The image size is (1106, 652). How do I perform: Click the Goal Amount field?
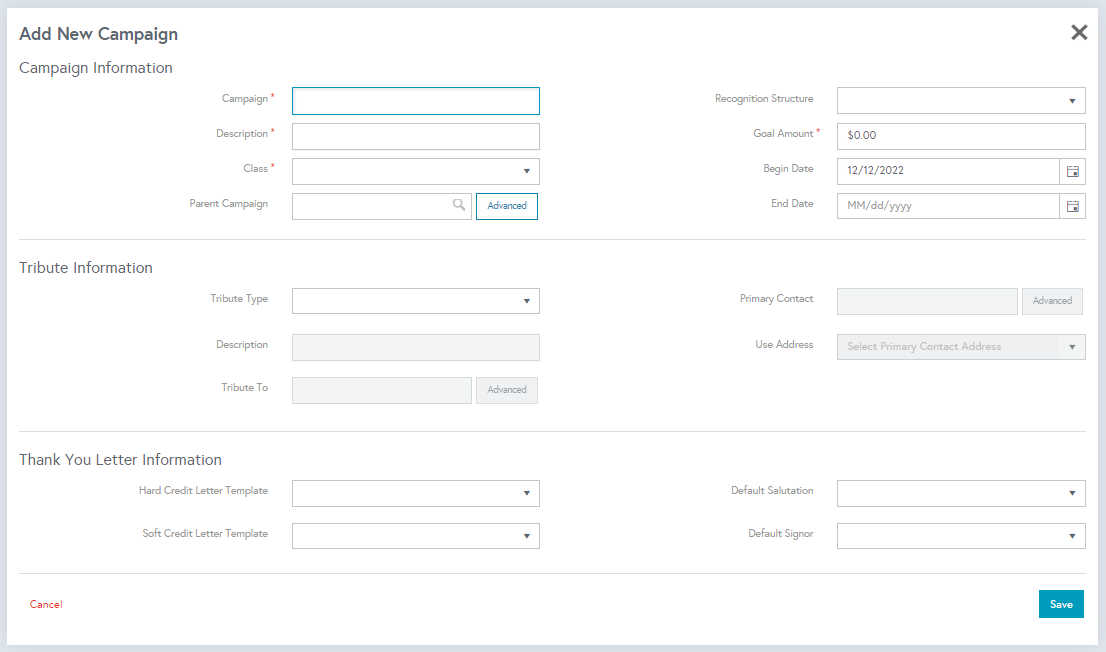coord(961,136)
